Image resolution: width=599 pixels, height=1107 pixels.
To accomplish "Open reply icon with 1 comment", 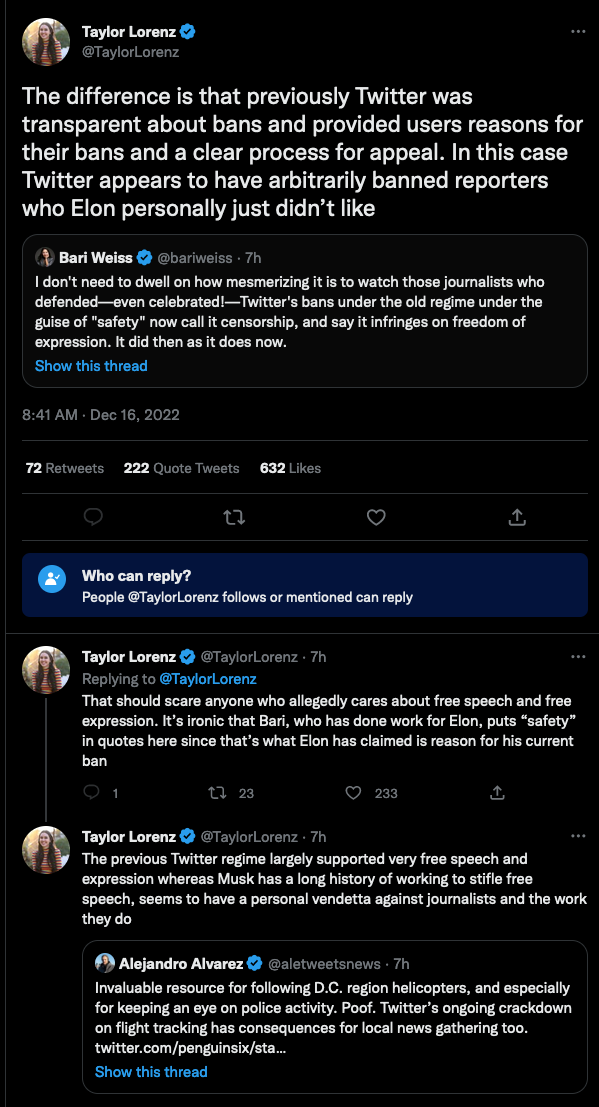I will pyautogui.click(x=91, y=793).
